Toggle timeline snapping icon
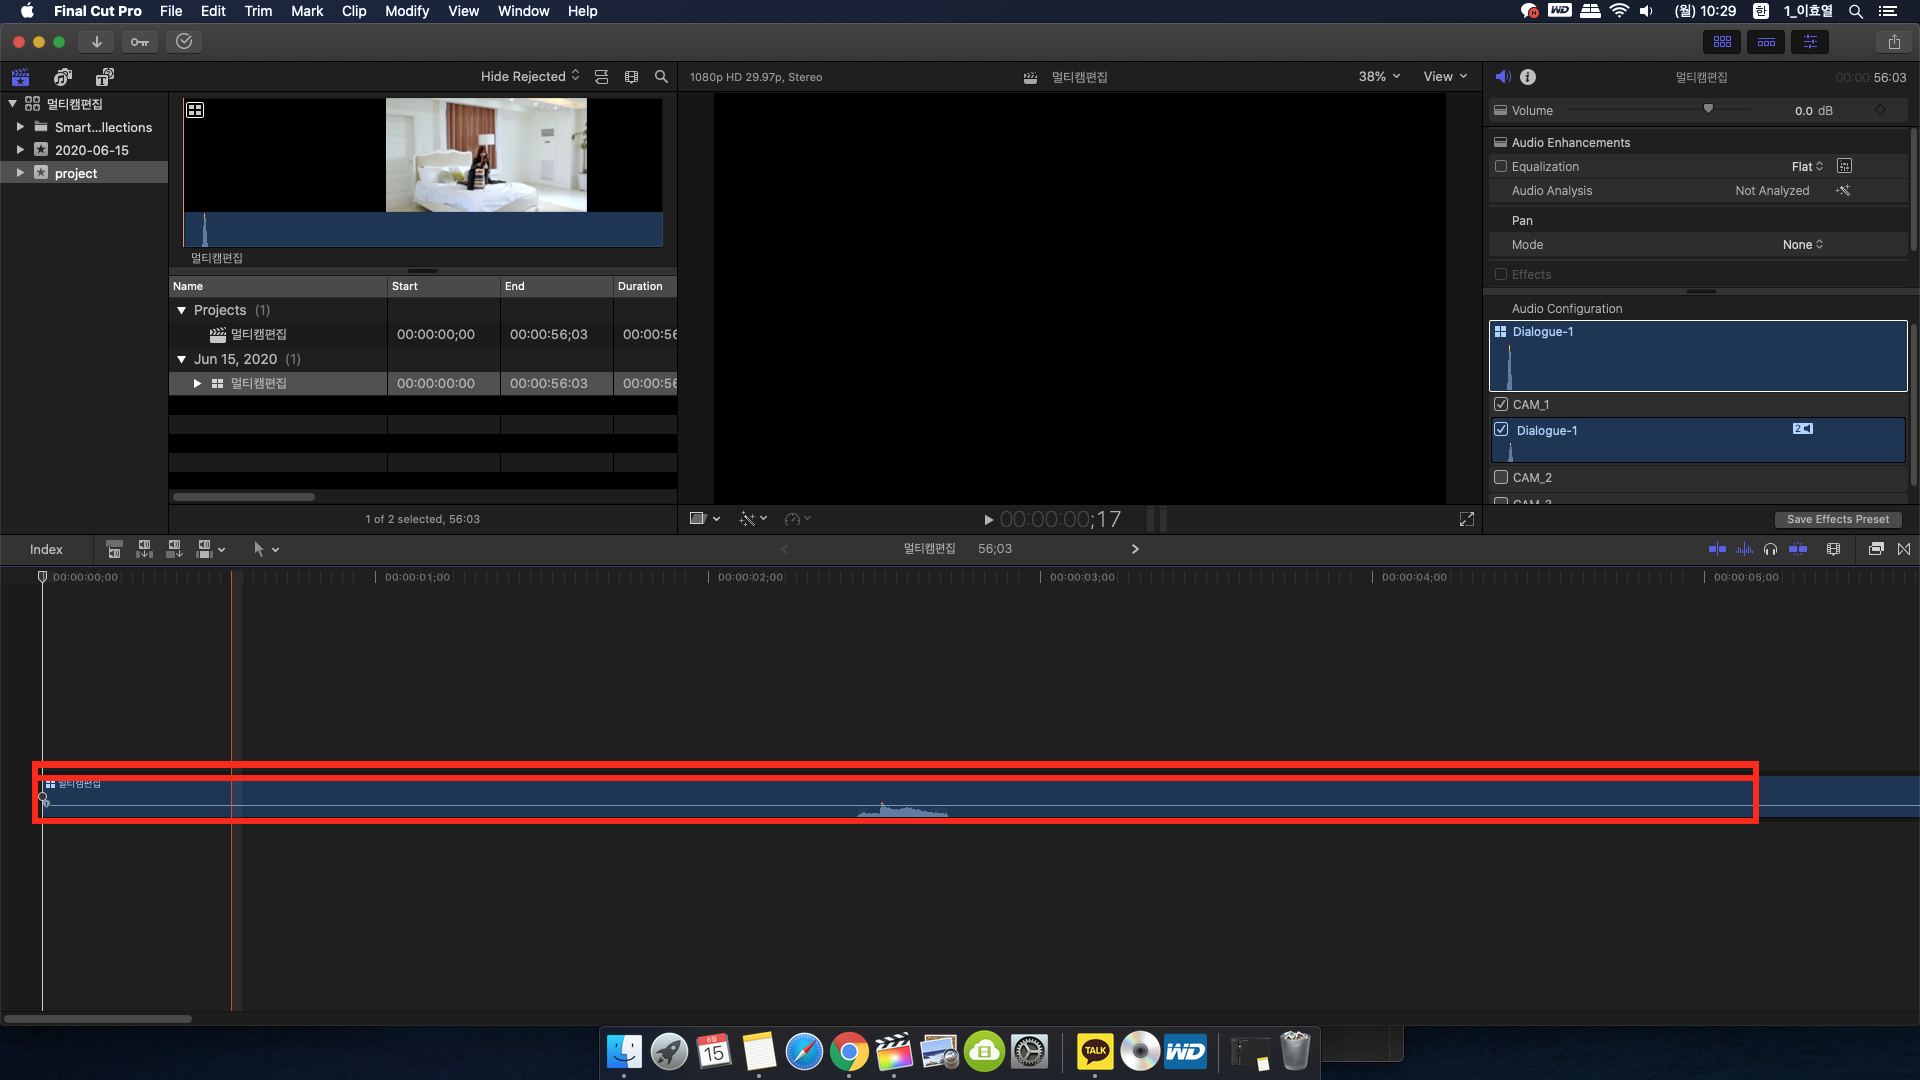 (x=1798, y=549)
